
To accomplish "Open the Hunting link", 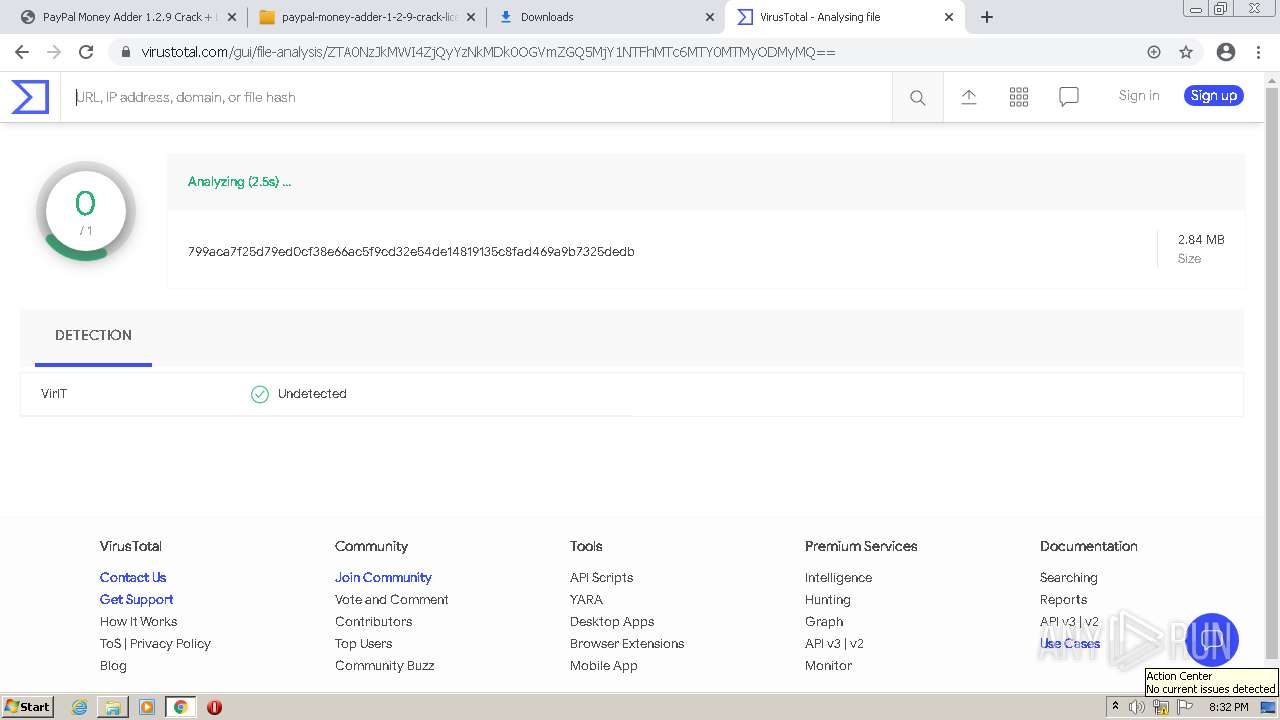I will pyautogui.click(x=827, y=600).
